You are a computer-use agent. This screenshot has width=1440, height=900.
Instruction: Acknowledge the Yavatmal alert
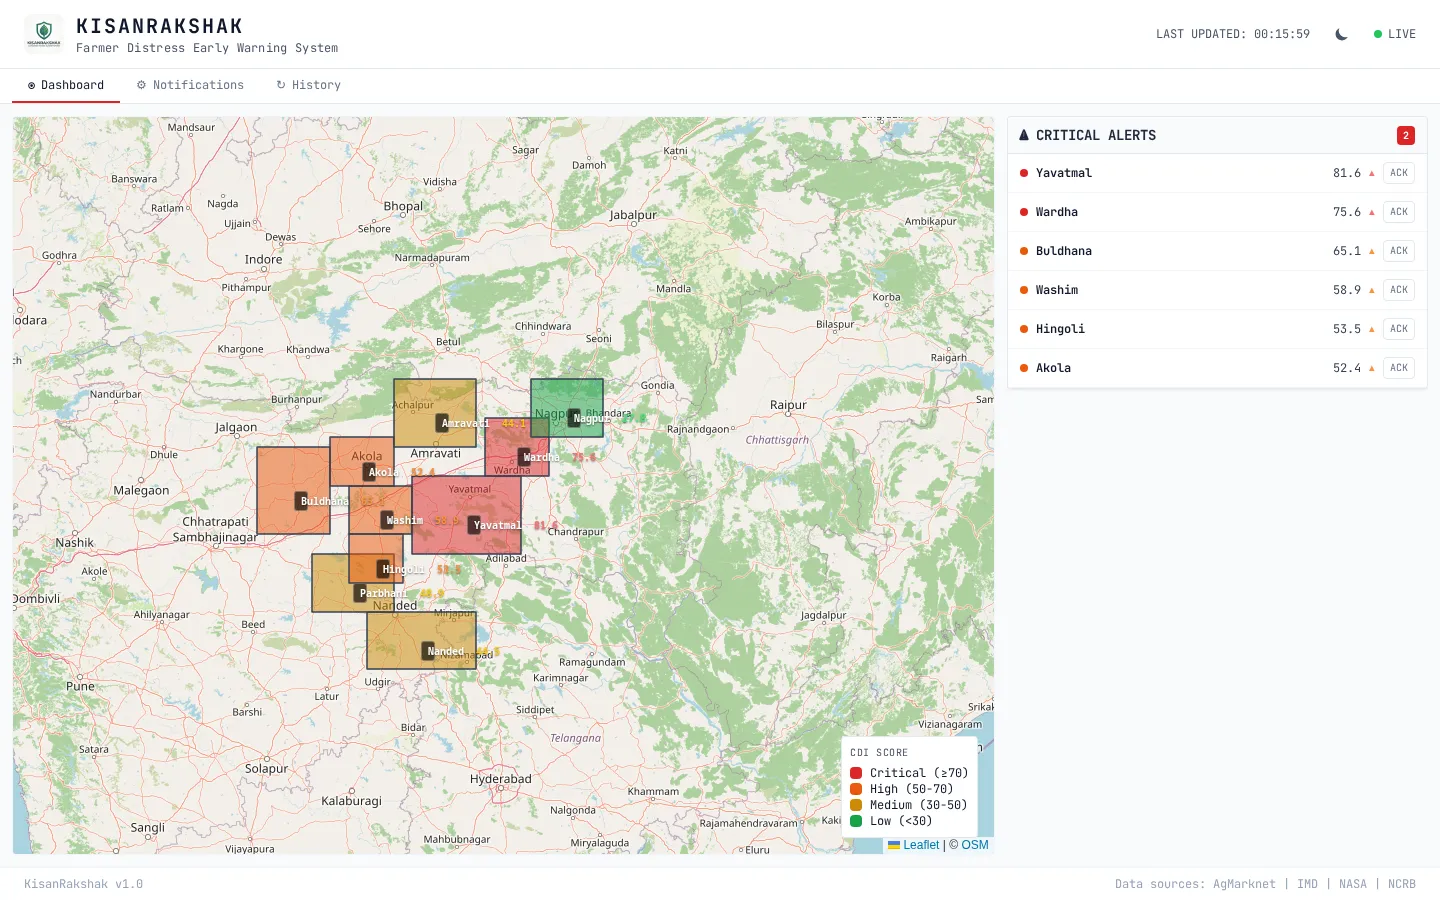pyautogui.click(x=1399, y=173)
